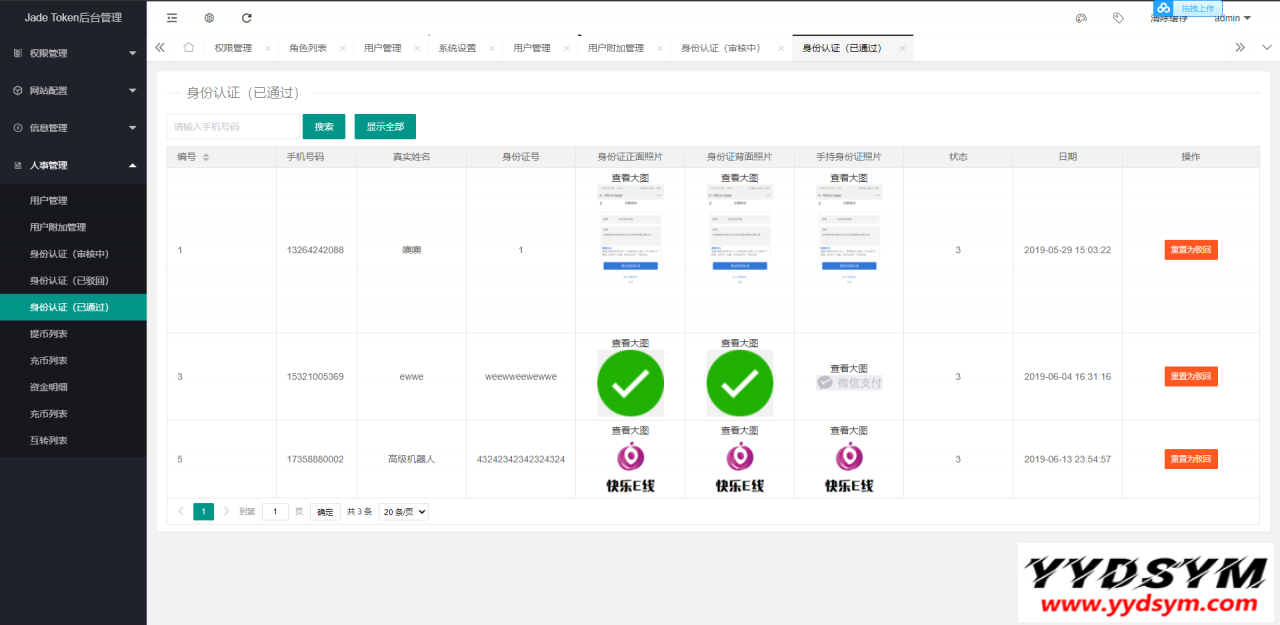1280x625 pixels.
Task: Open the theme palette icon at top right
Action: coord(1082,17)
